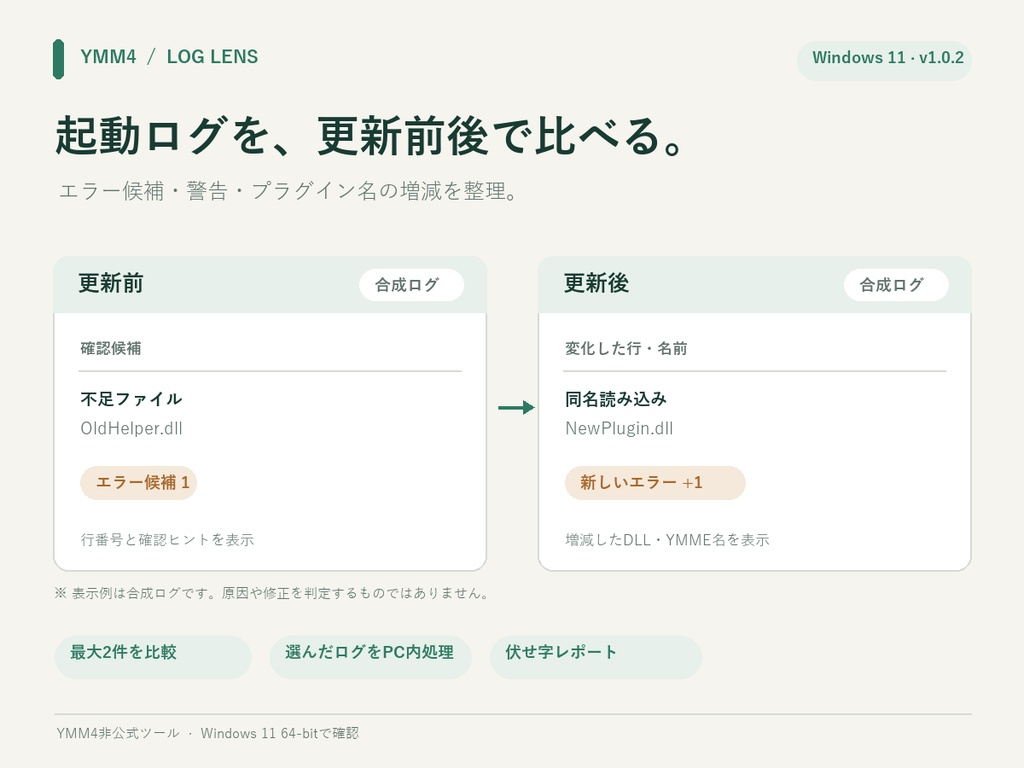
Task: Click the disclaimer note starting with ※ 表示例は合成ログです
Action: [272, 593]
